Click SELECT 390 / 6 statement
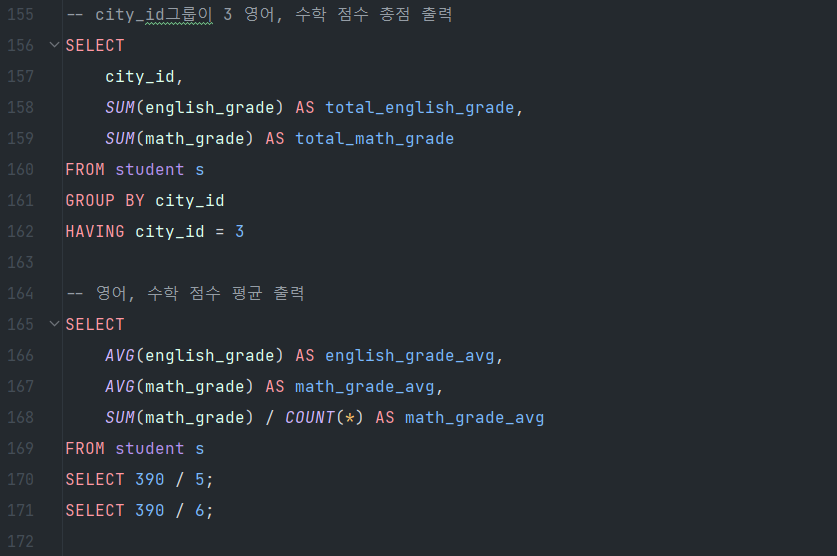 139,511
